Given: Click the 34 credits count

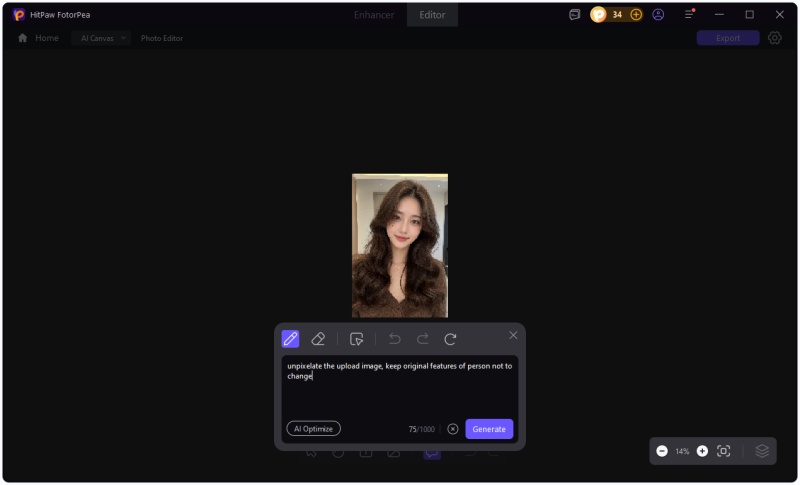Looking at the screenshot, I should [617, 15].
